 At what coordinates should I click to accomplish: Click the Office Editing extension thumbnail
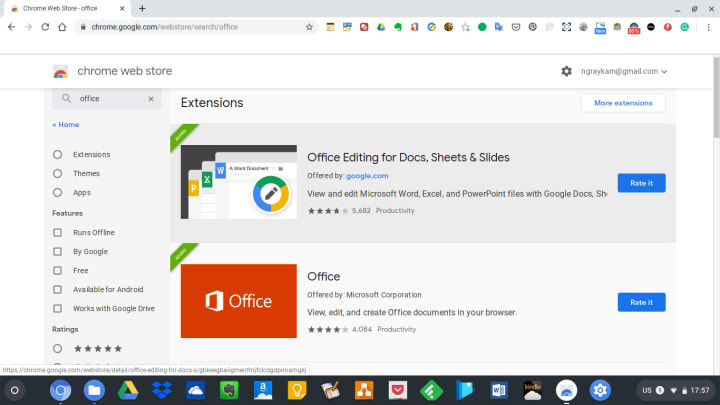click(x=239, y=182)
